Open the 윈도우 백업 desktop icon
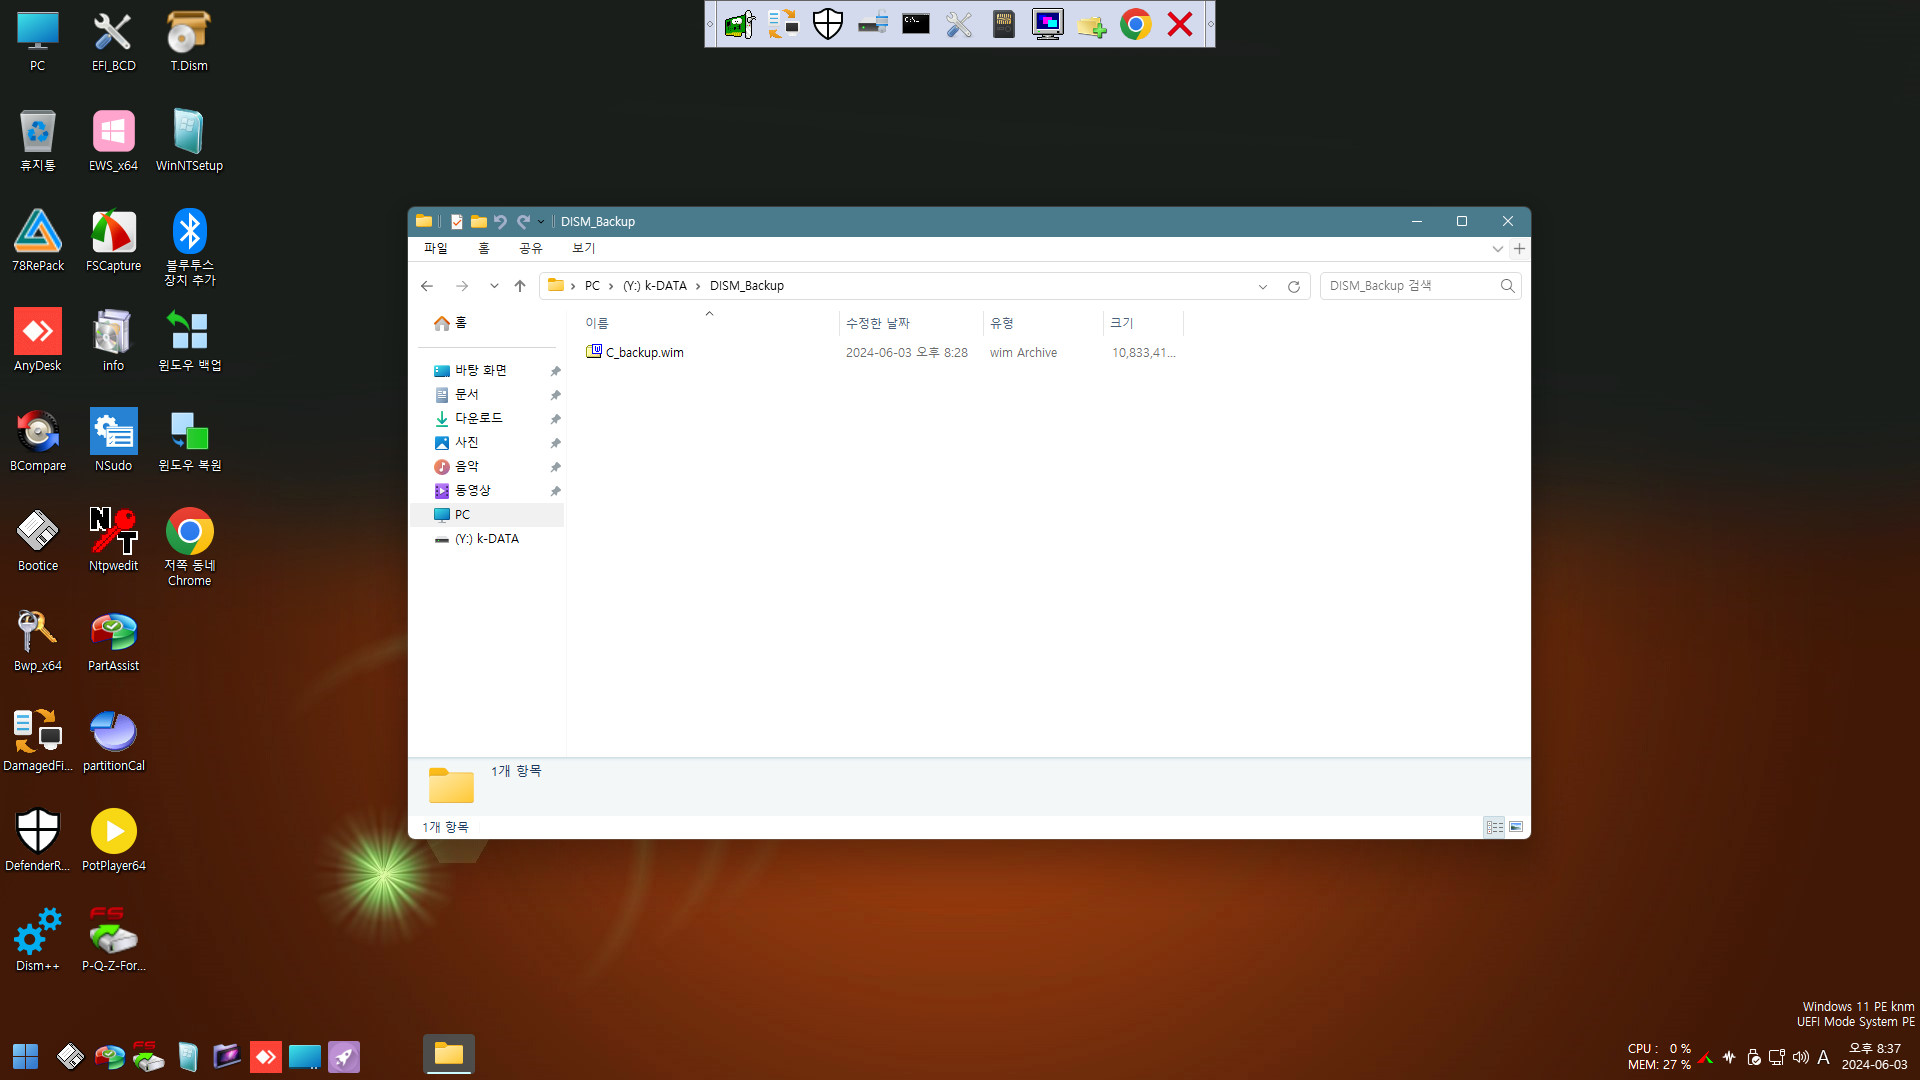This screenshot has height=1080, width=1920. pos(189,341)
